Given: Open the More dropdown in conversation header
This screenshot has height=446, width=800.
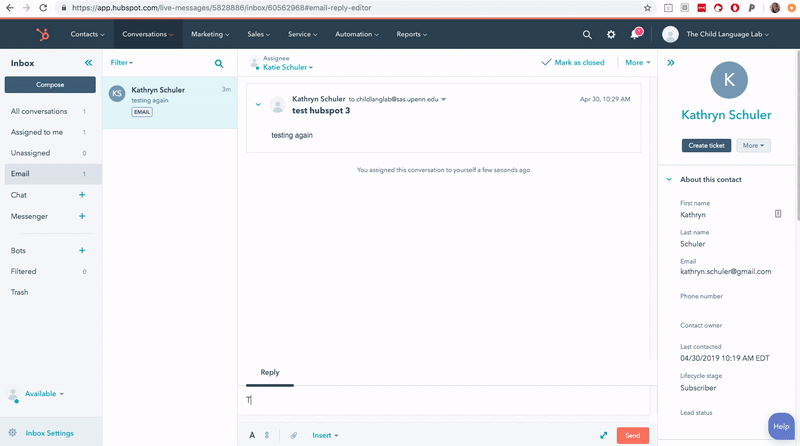Looking at the screenshot, I should (x=638, y=63).
